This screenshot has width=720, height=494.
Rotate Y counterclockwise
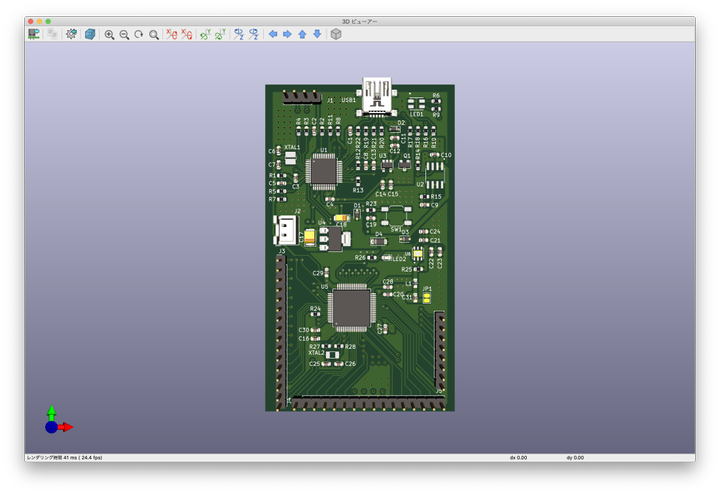click(x=220, y=34)
